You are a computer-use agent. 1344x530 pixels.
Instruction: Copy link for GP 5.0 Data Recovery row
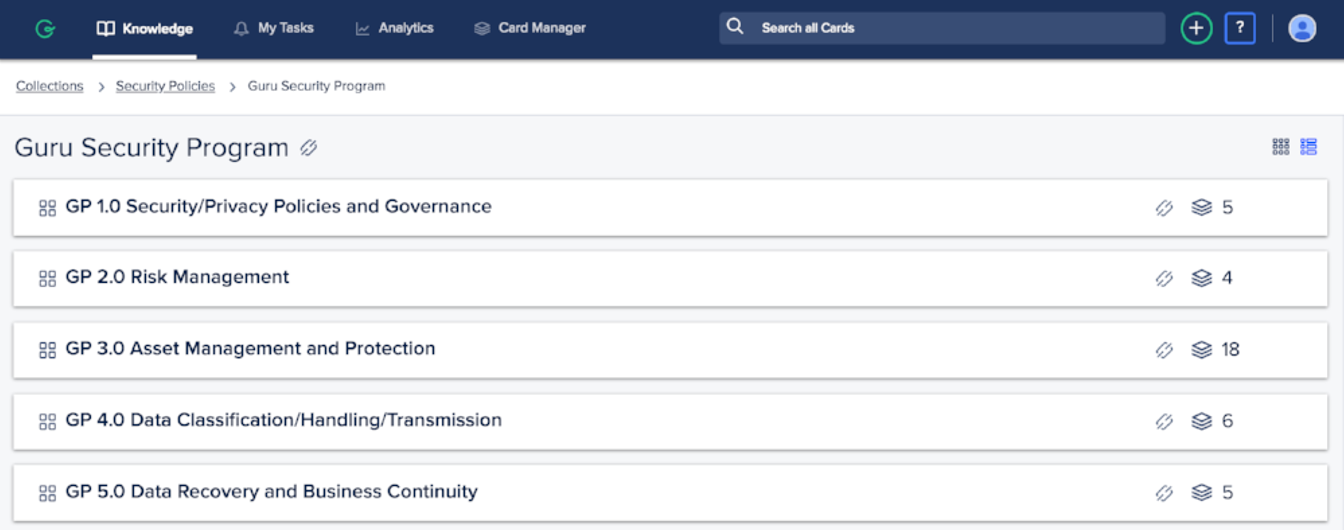click(1164, 493)
